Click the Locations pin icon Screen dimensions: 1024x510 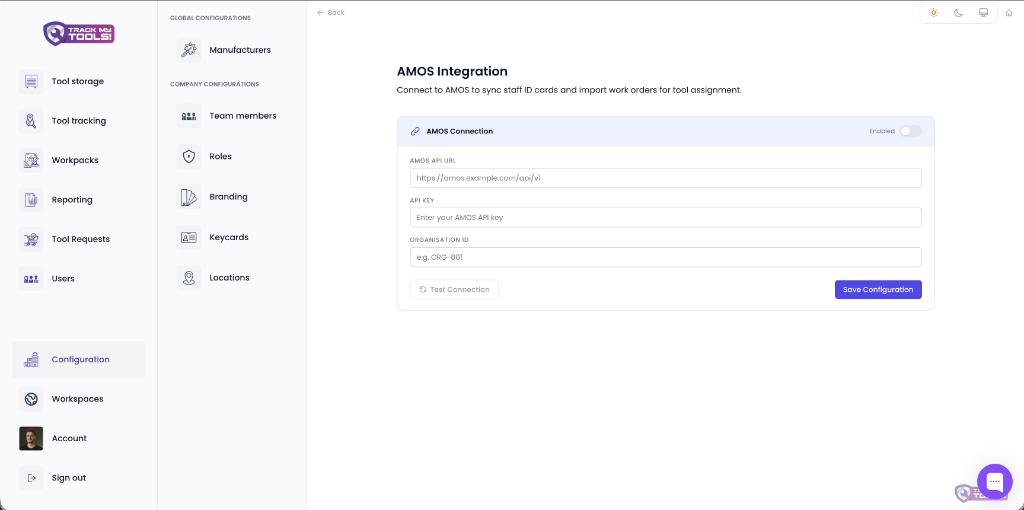point(189,278)
